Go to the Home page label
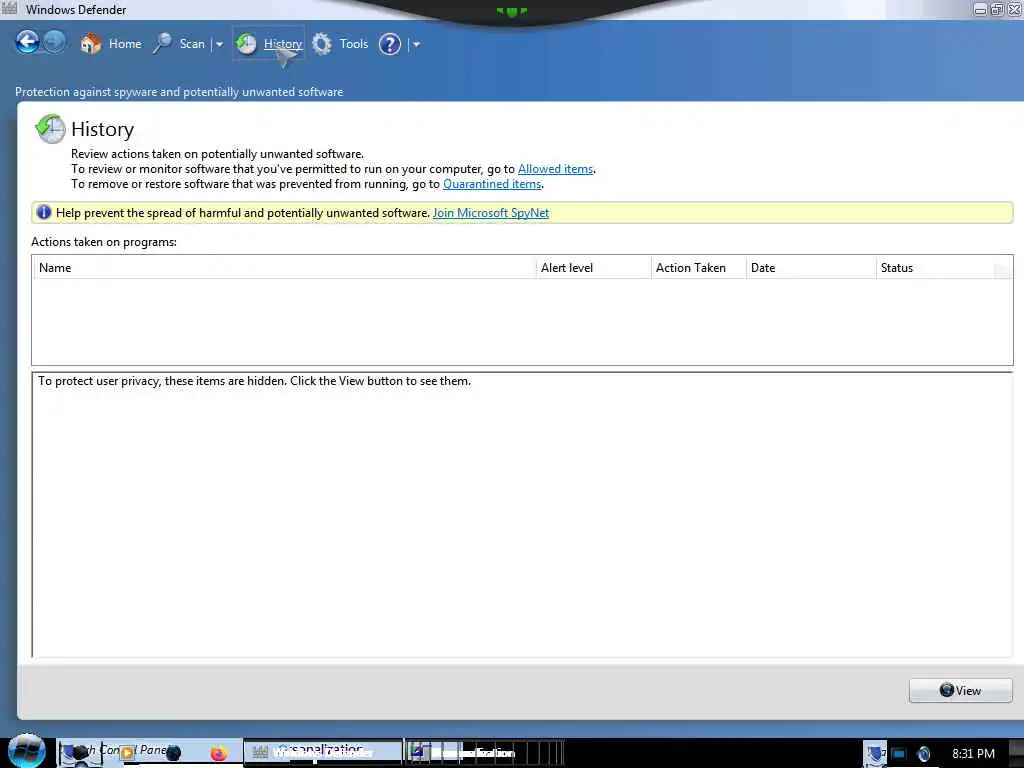This screenshot has width=1024, height=768. [125, 44]
